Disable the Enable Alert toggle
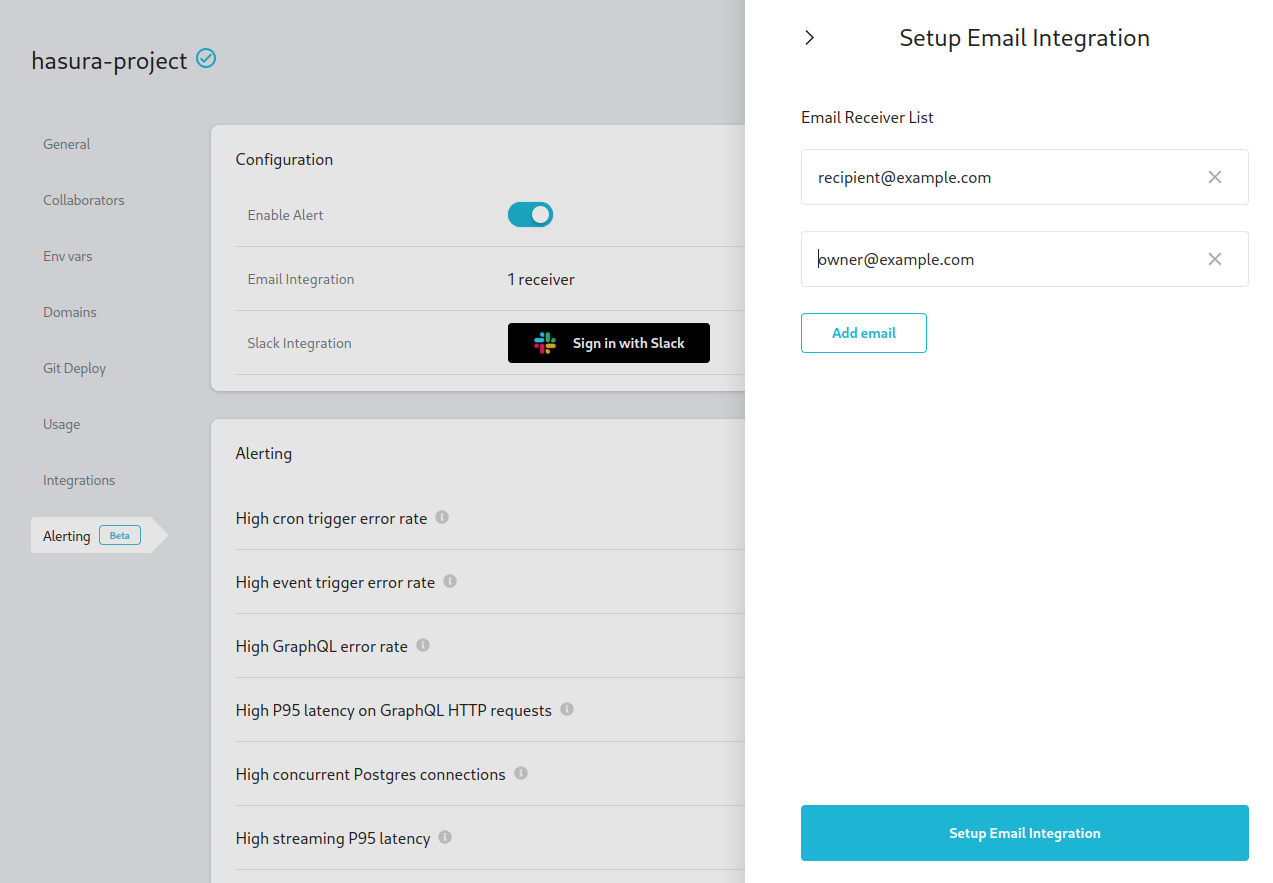This screenshot has height=883, width=1273. [x=530, y=214]
